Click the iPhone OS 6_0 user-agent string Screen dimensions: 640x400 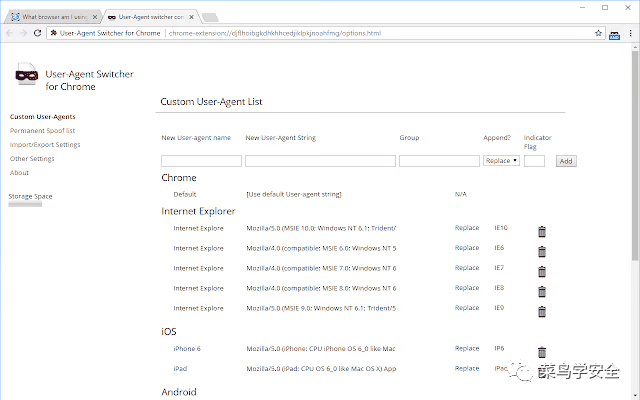321,349
